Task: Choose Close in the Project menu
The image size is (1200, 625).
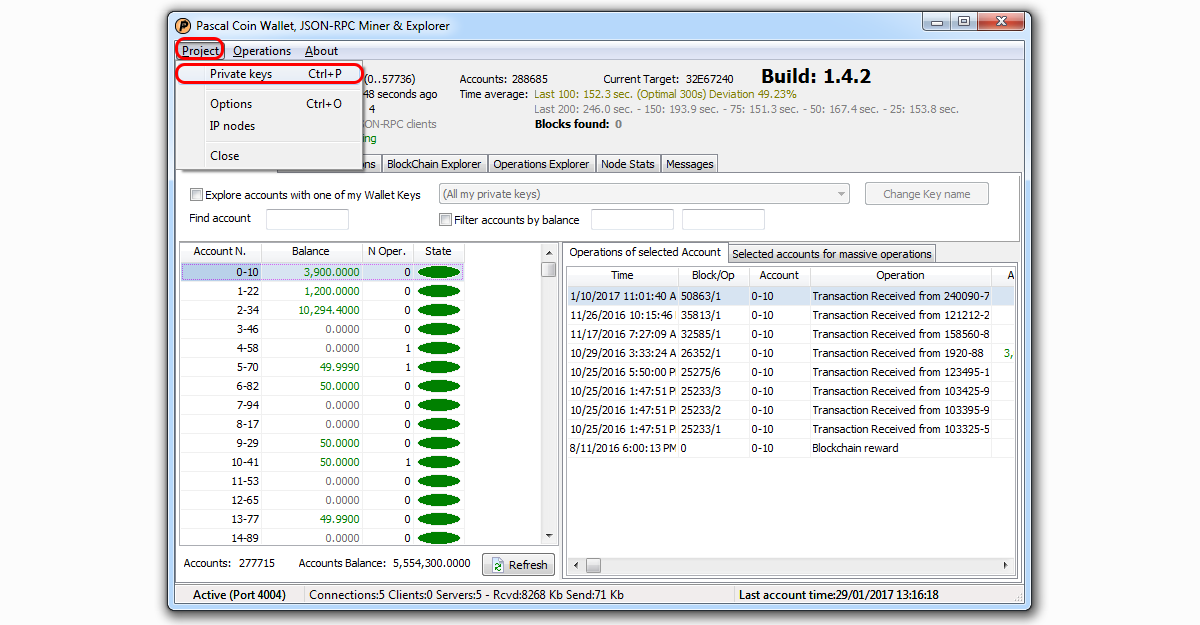Action: click(268, 156)
